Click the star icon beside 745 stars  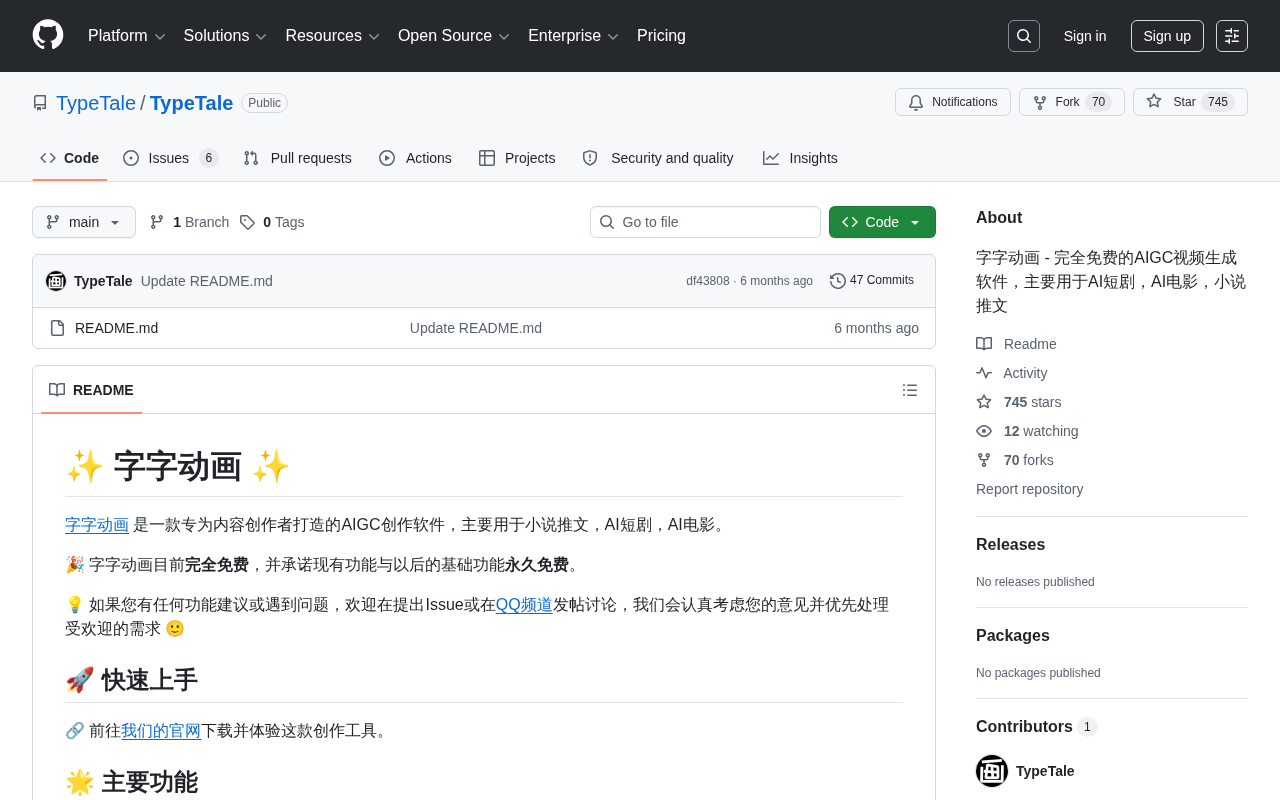point(984,402)
